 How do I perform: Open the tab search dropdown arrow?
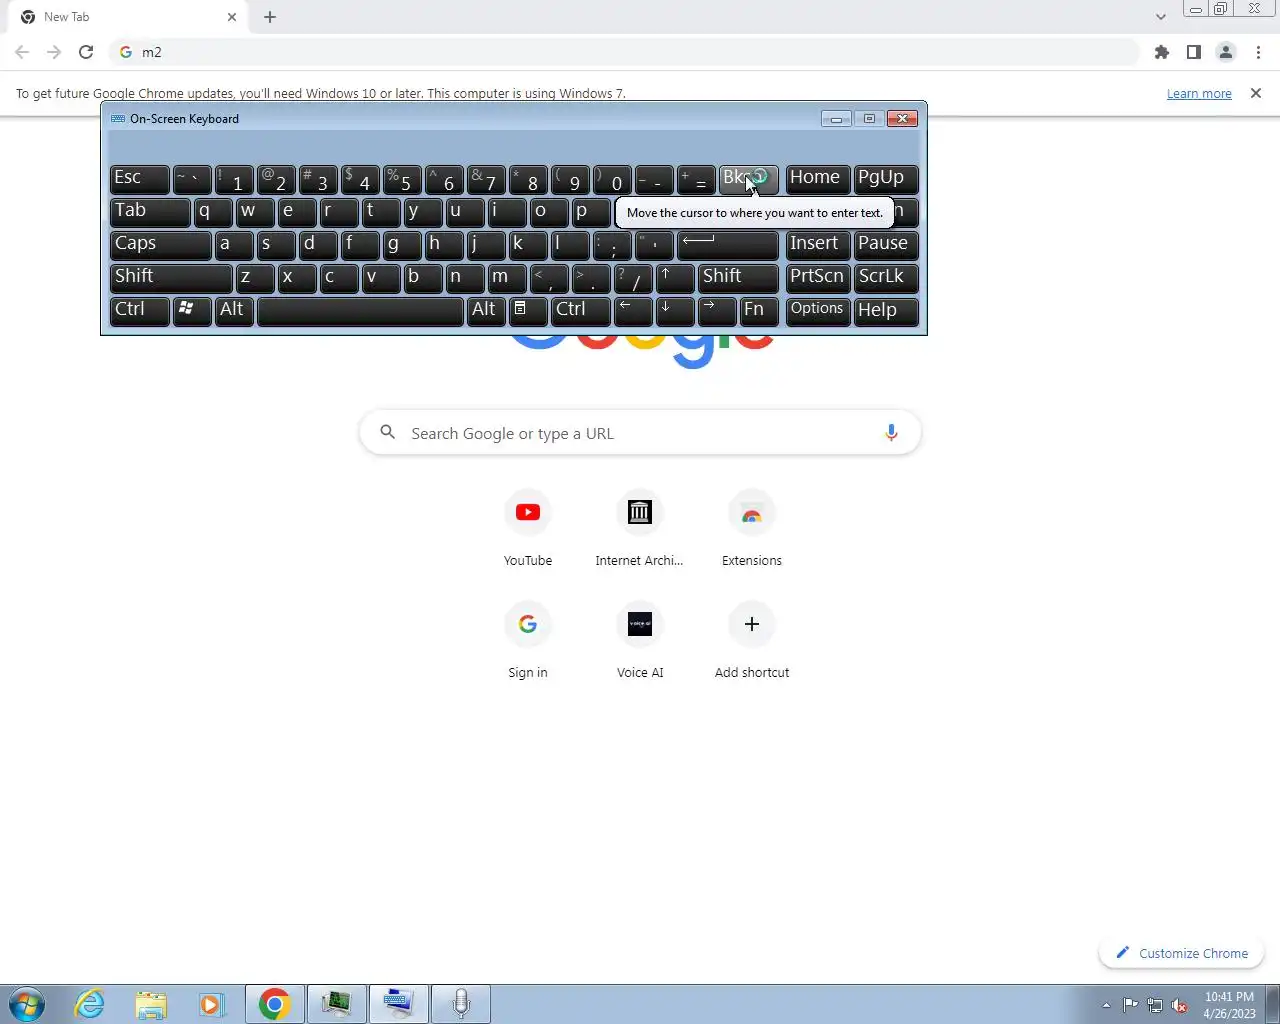coord(1160,17)
